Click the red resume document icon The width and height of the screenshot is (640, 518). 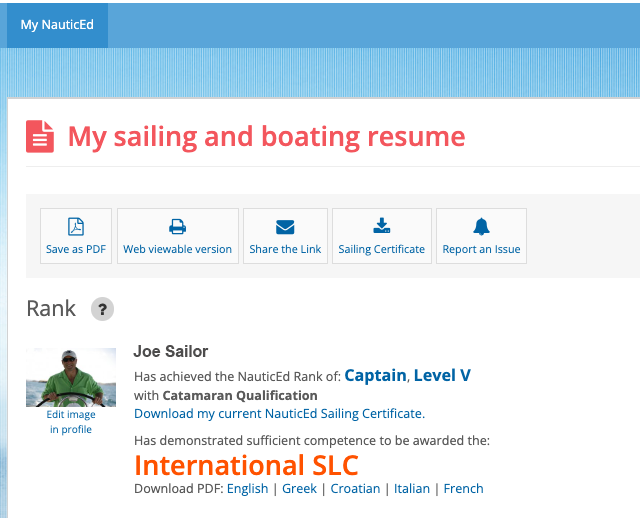pos(40,136)
